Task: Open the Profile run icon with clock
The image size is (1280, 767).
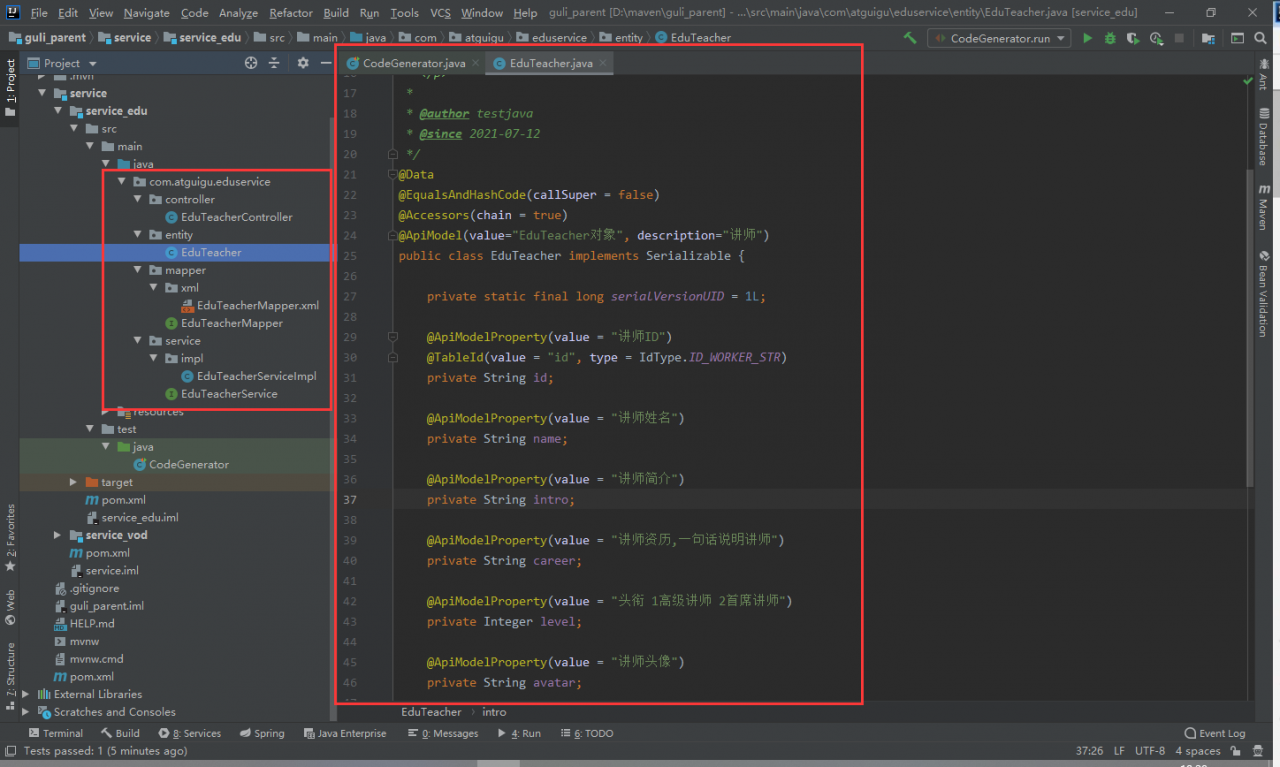Action: [1157, 38]
